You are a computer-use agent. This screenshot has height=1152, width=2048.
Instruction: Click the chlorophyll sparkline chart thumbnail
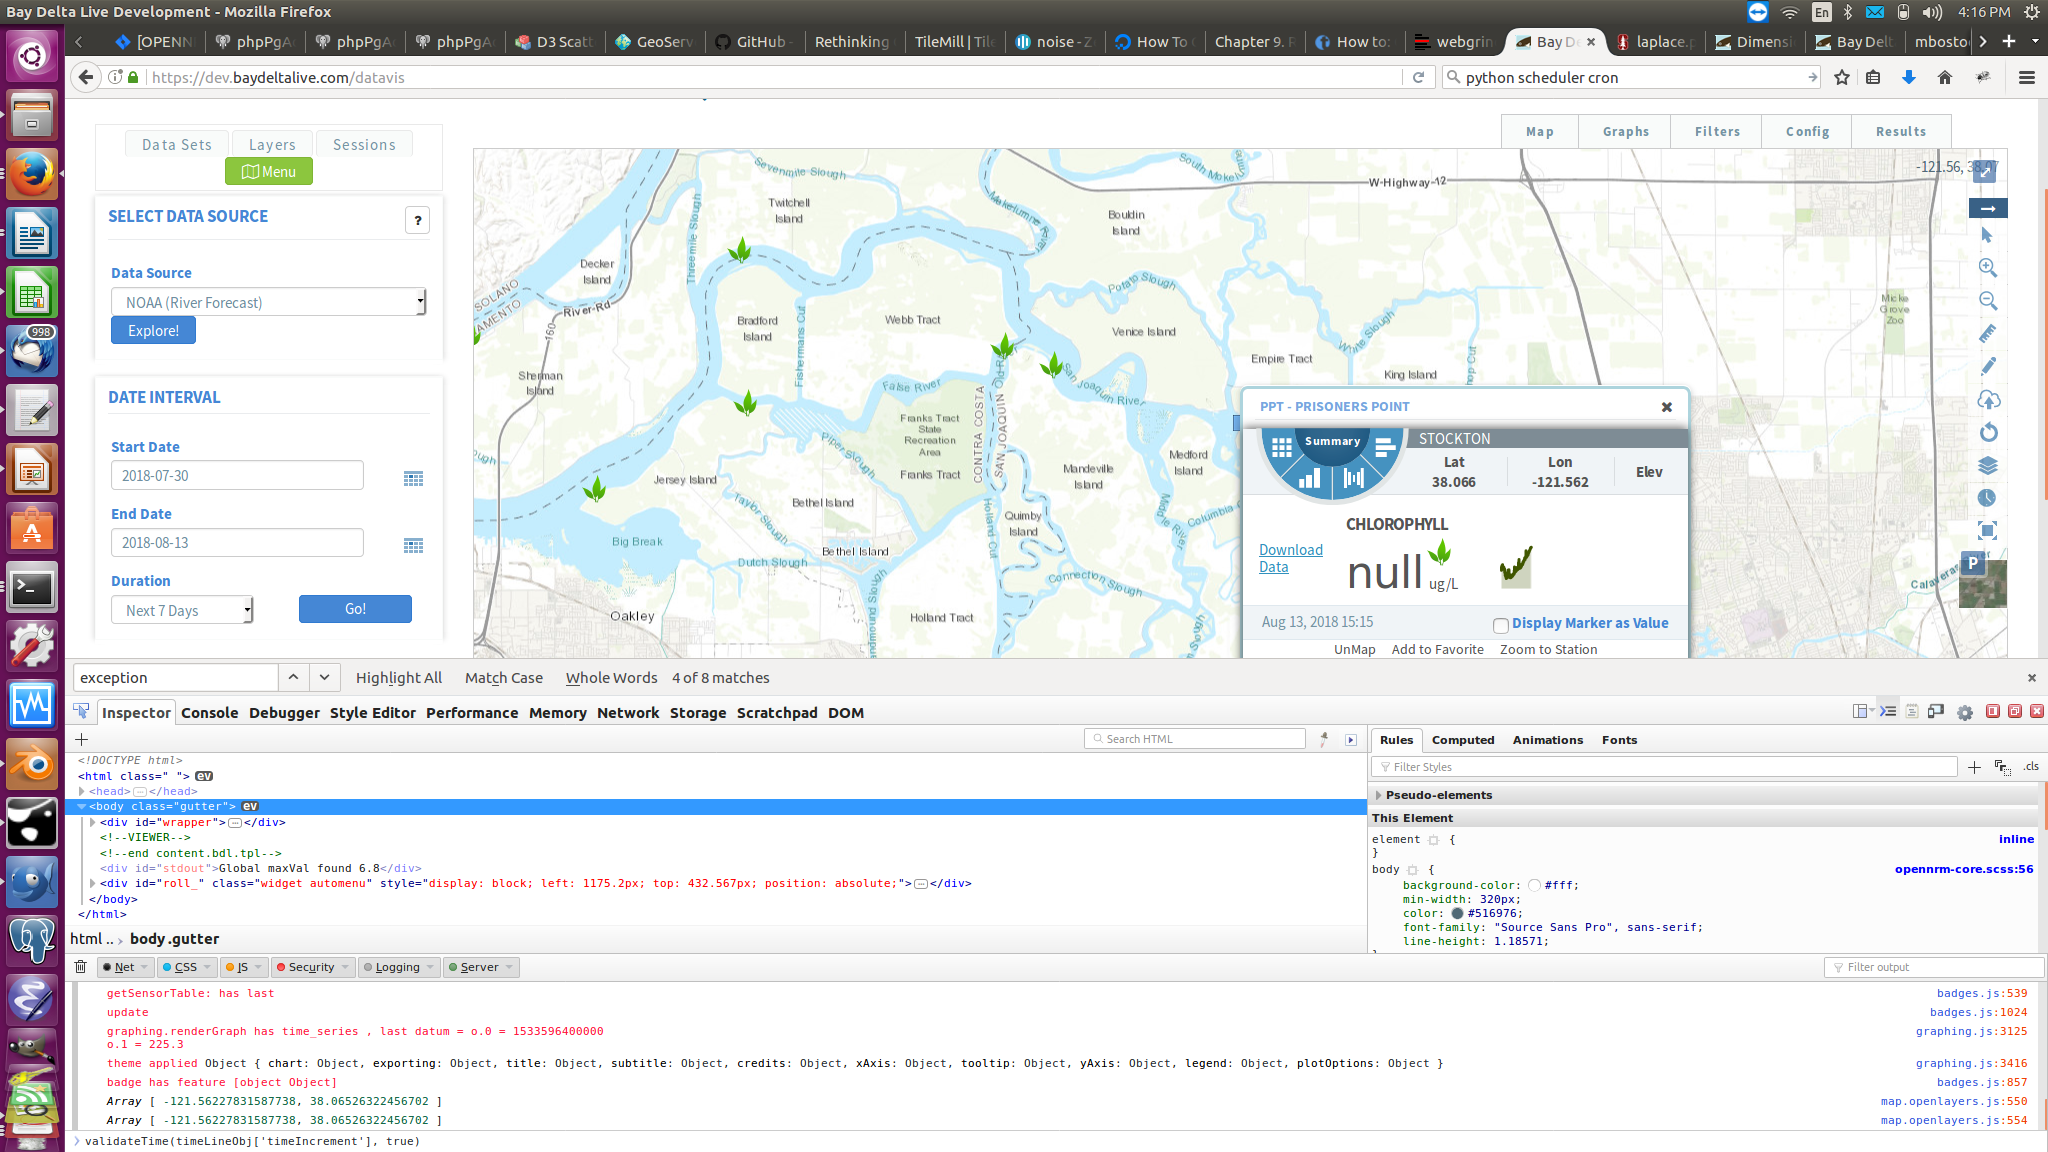coord(1516,567)
